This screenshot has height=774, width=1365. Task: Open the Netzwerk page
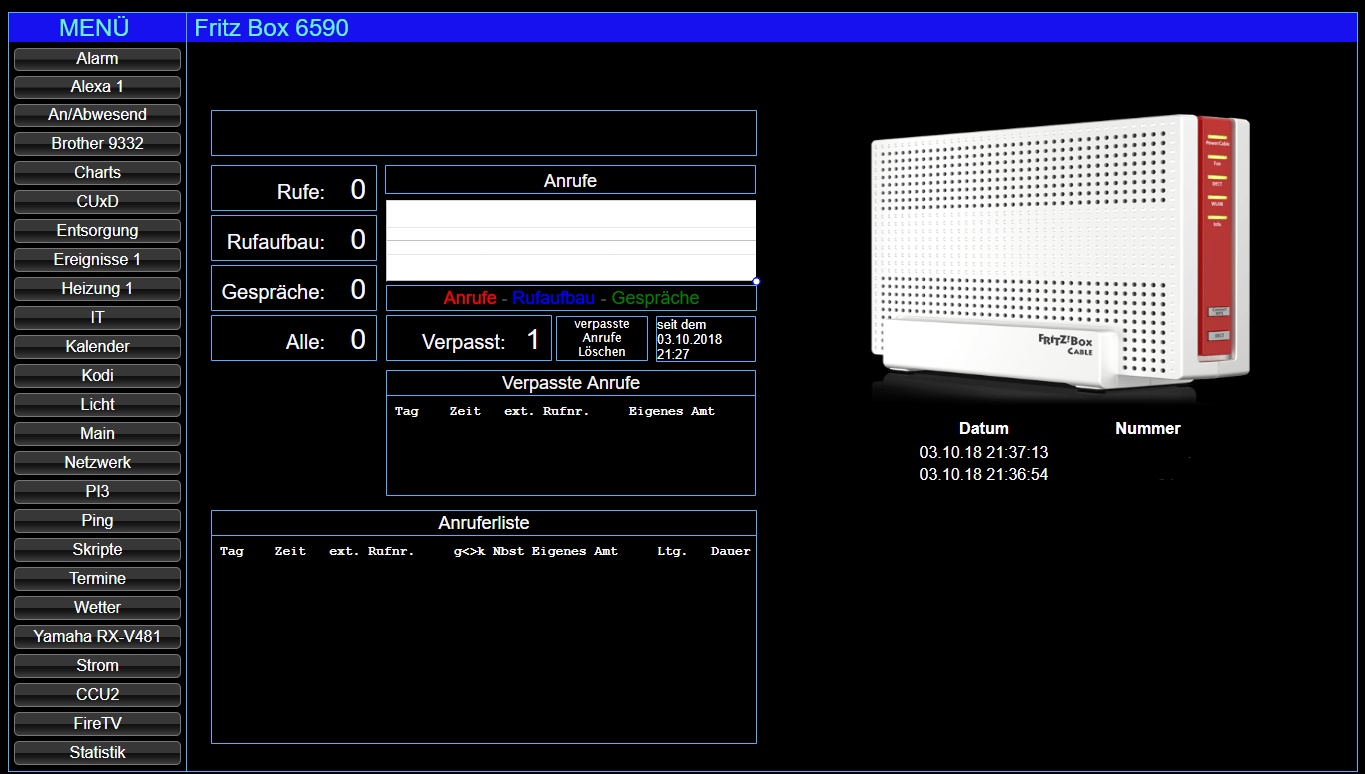click(x=97, y=463)
